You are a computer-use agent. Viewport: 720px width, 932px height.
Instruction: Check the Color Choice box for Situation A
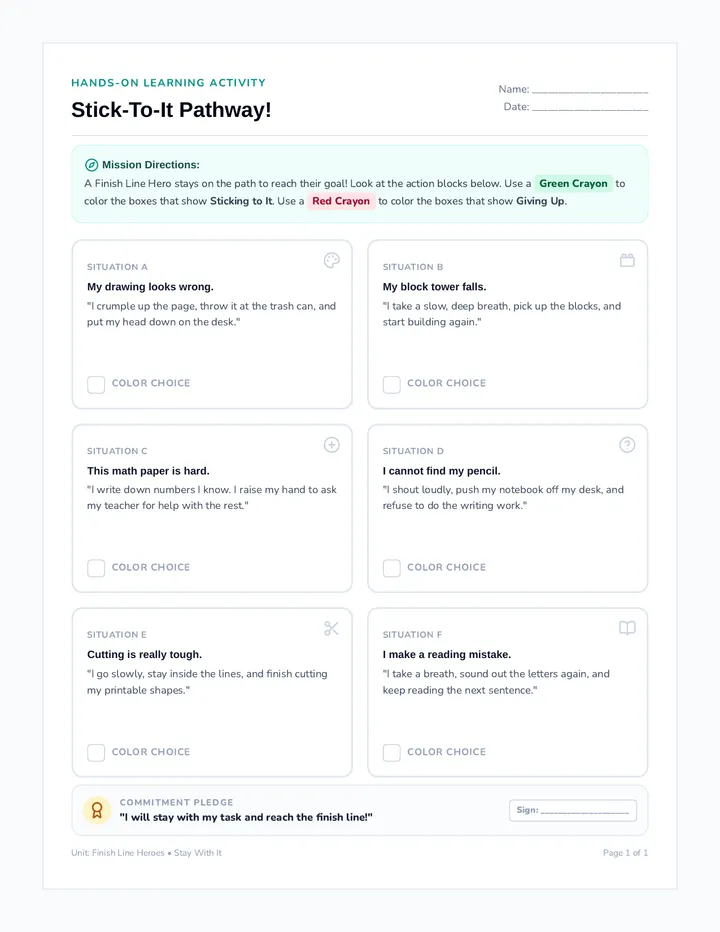(x=96, y=384)
